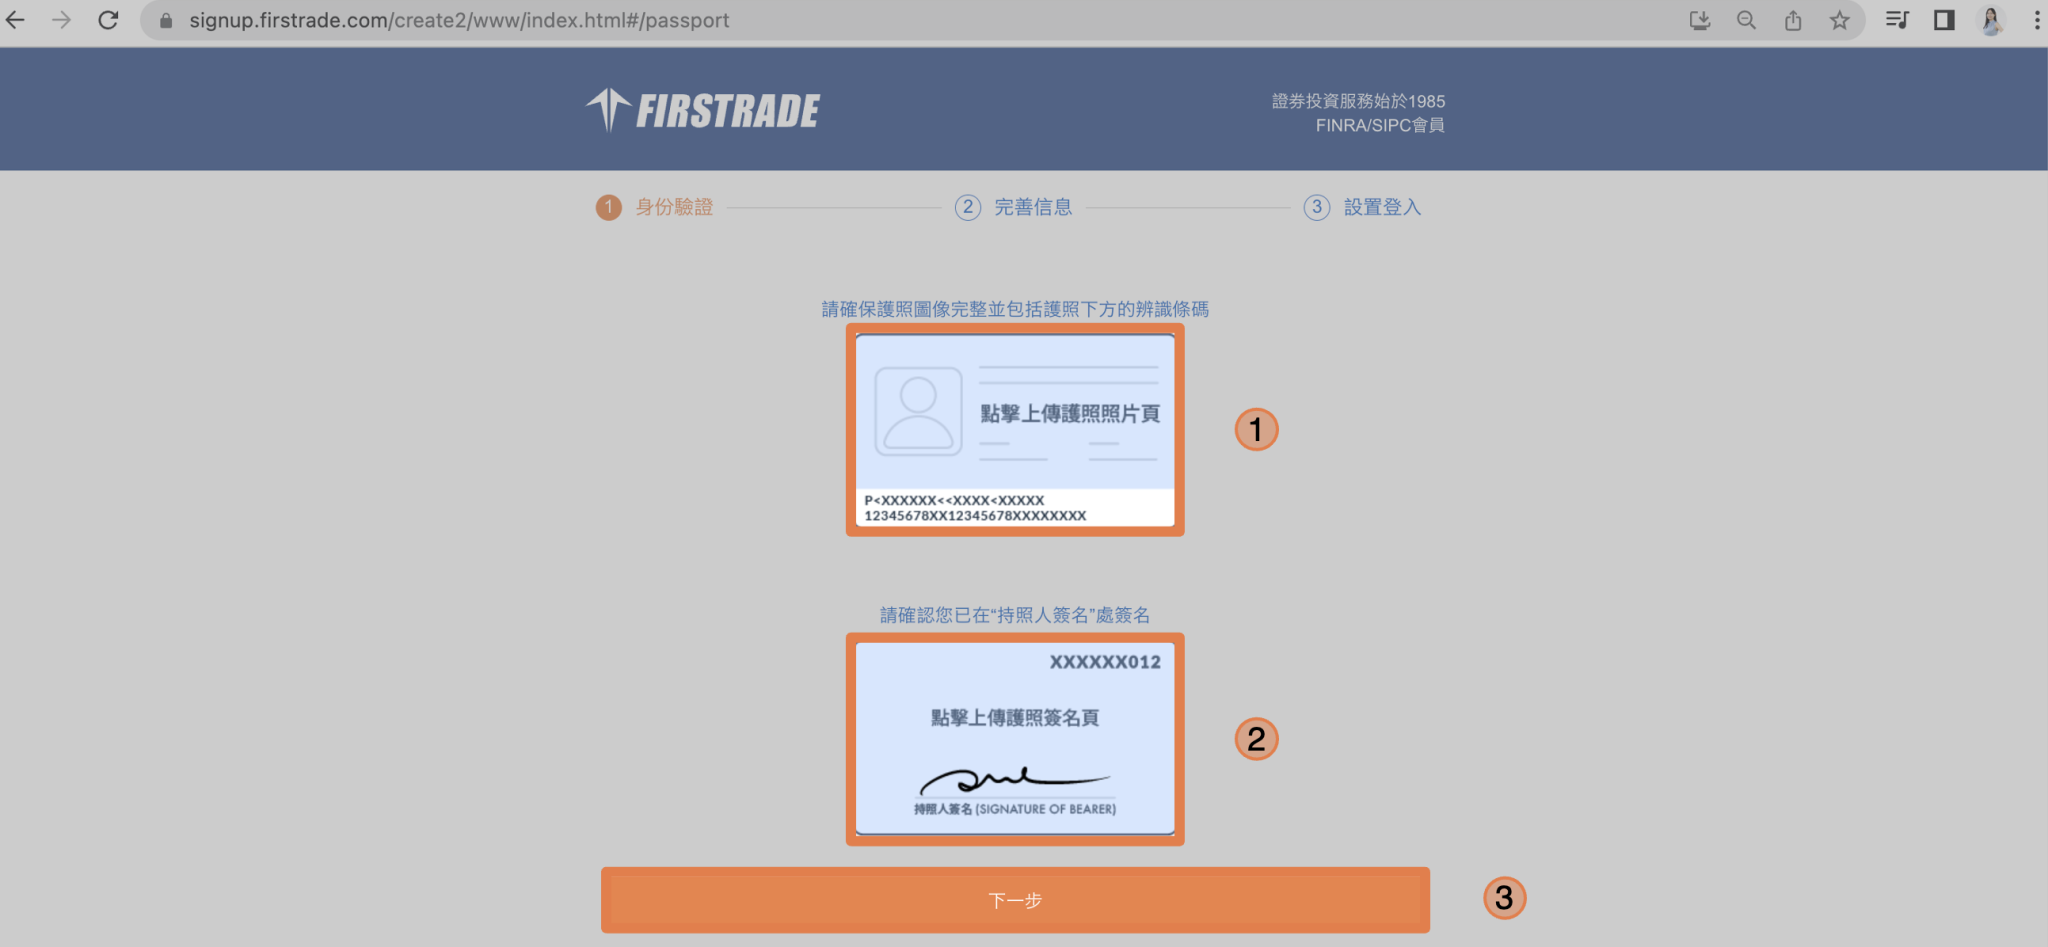
Task: Open the side panel icon in browser toolbar
Action: (1944, 20)
